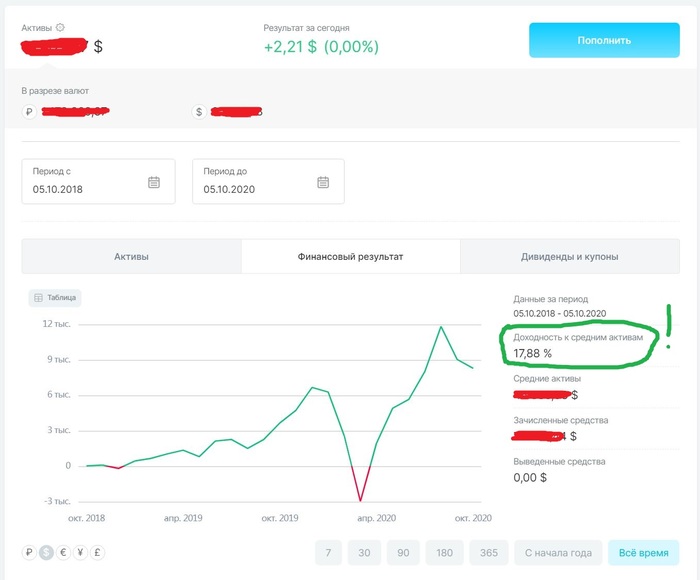Select dollar $ as chart currency
The width and height of the screenshot is (700, 580).
point(46,552)
